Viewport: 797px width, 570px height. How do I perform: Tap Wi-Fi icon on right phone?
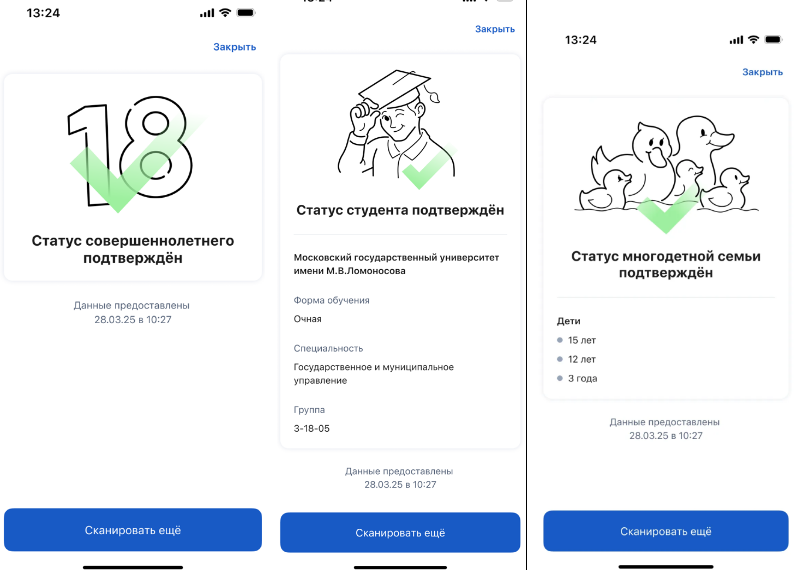(753, 40)
